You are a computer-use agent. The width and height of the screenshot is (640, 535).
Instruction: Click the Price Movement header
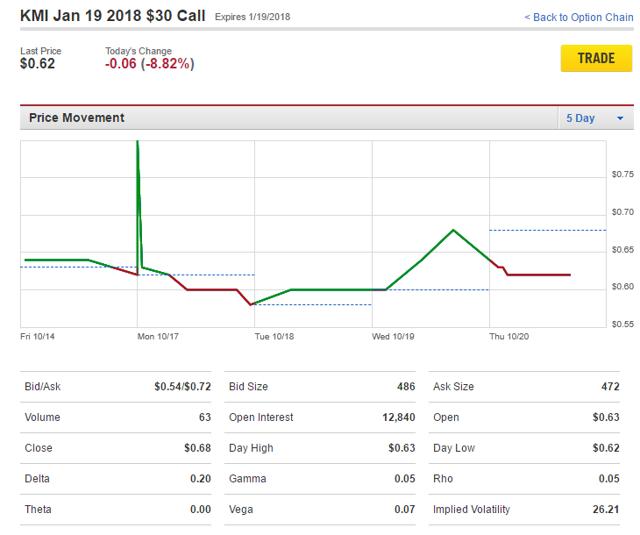point(76,118)
